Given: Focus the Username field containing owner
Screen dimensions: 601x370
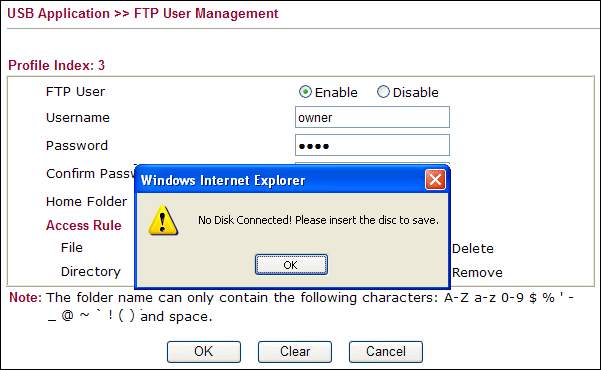Looking at the screenshot, I should coord(372,117).
